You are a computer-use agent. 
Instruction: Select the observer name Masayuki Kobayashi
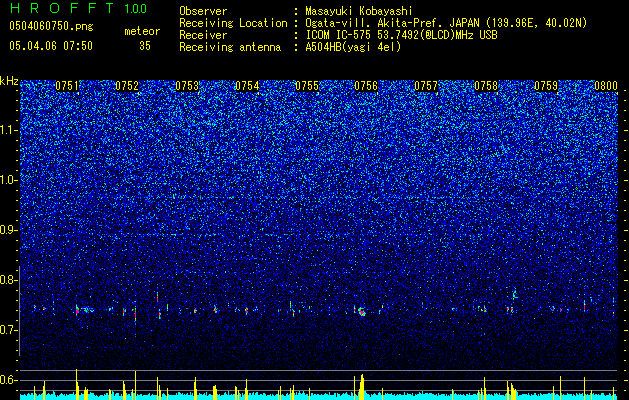coord(359,11)
